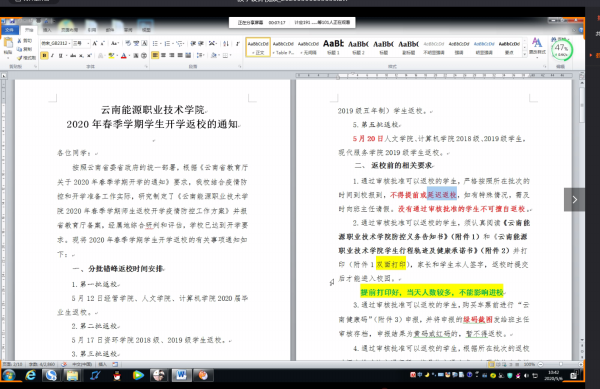Center-align the paragraph text
The width and height of the screenshot is (600, 389).
163,55
